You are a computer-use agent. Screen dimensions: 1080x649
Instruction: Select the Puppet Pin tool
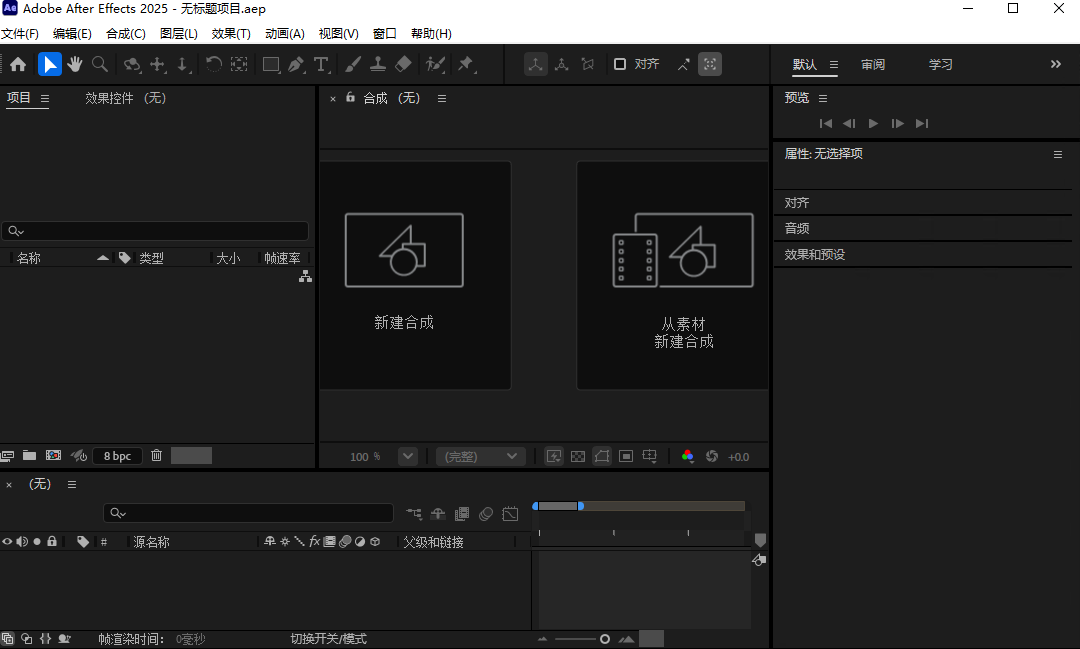[466, 64]
